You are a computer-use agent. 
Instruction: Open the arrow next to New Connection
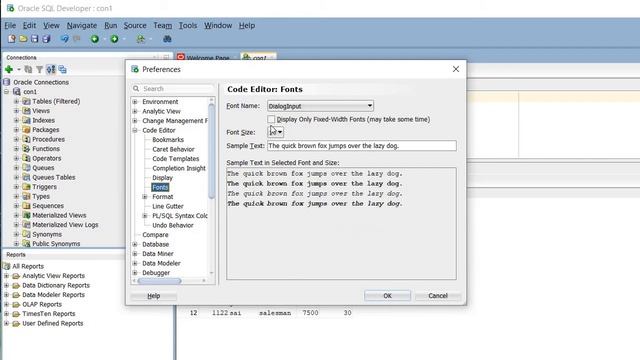18,69
